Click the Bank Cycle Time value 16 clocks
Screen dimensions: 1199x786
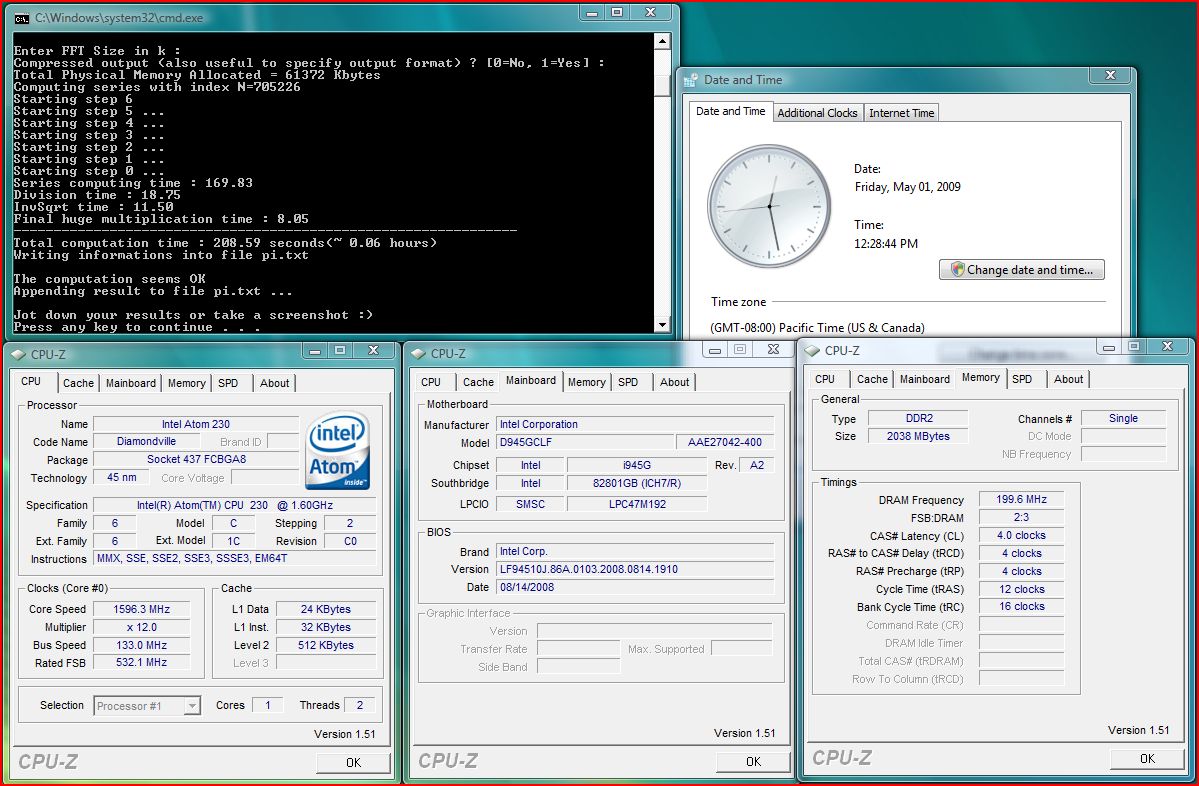[x=1022, y=606]
